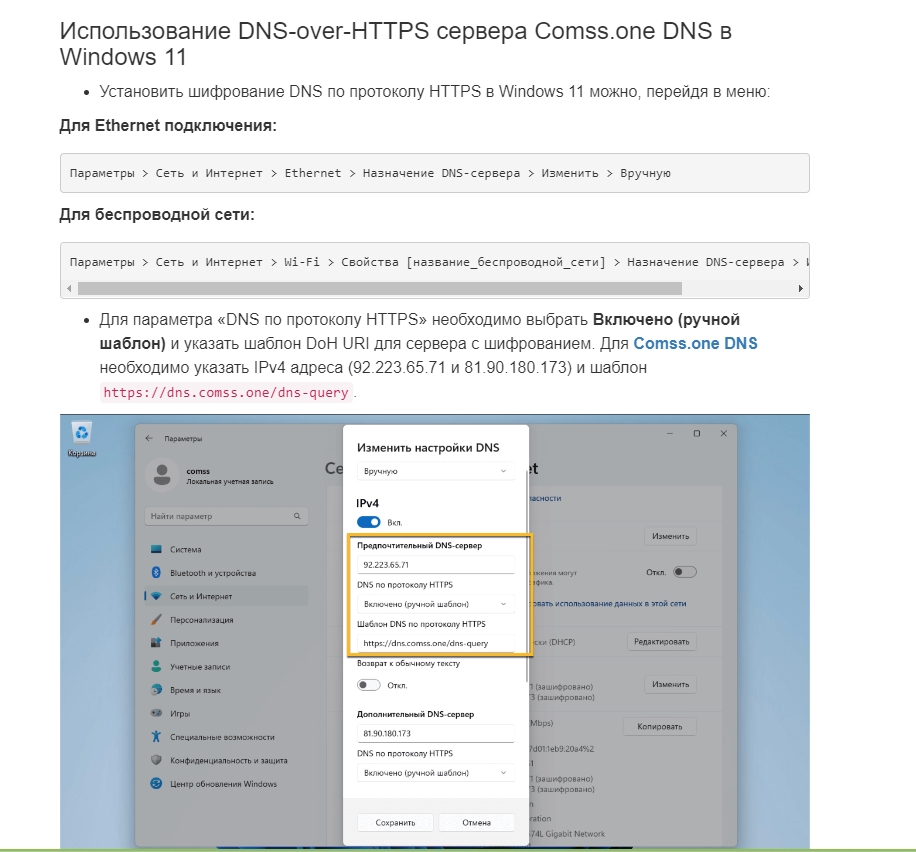Viewport: 916px width, 852px height.
Task: Toggle the IPv4 Вкл. switch
Action: tap(369, 522)
